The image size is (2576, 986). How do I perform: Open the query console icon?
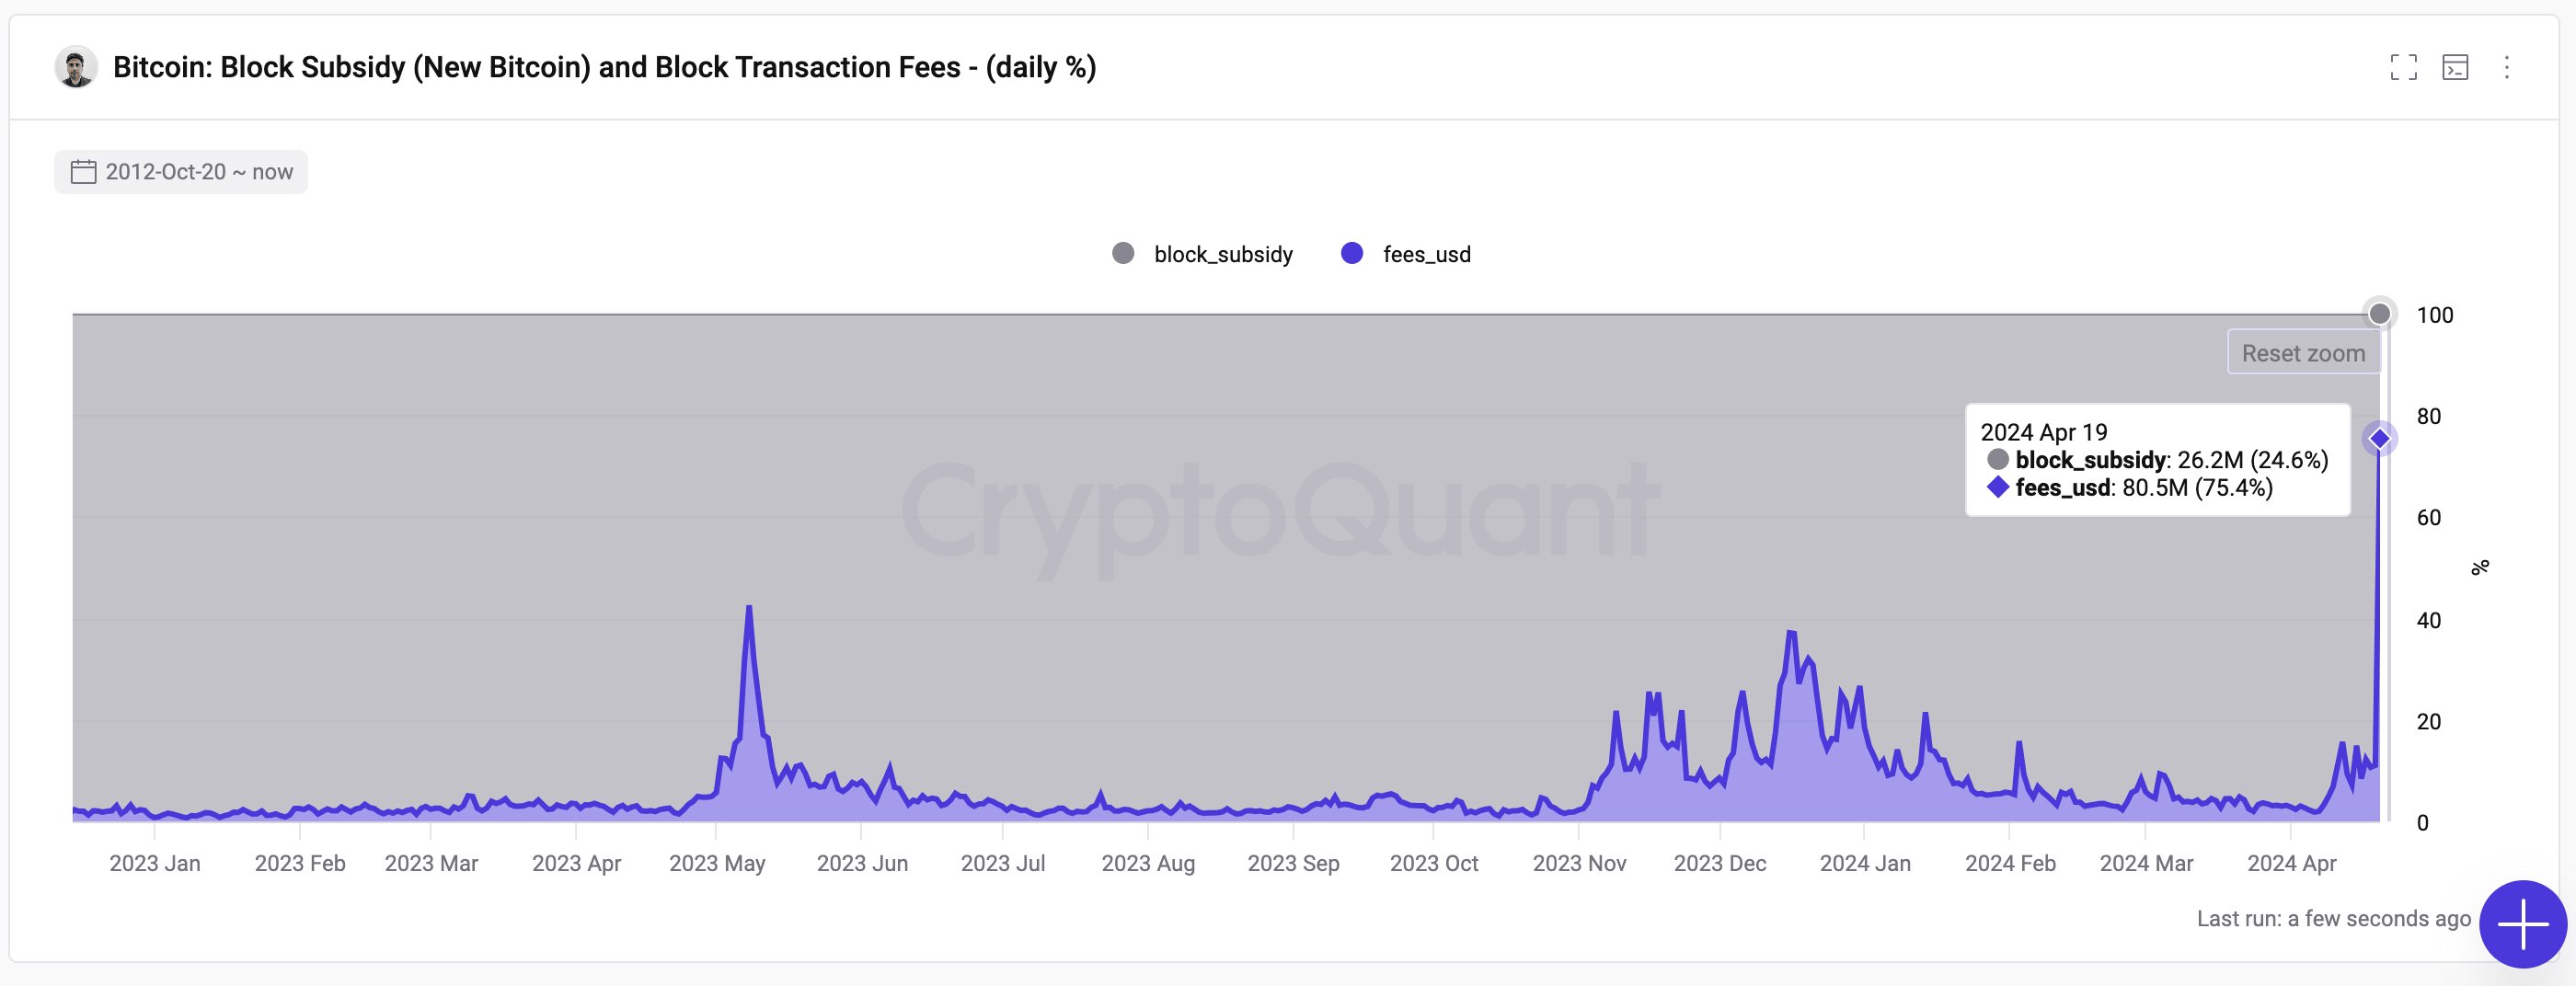2455,67
